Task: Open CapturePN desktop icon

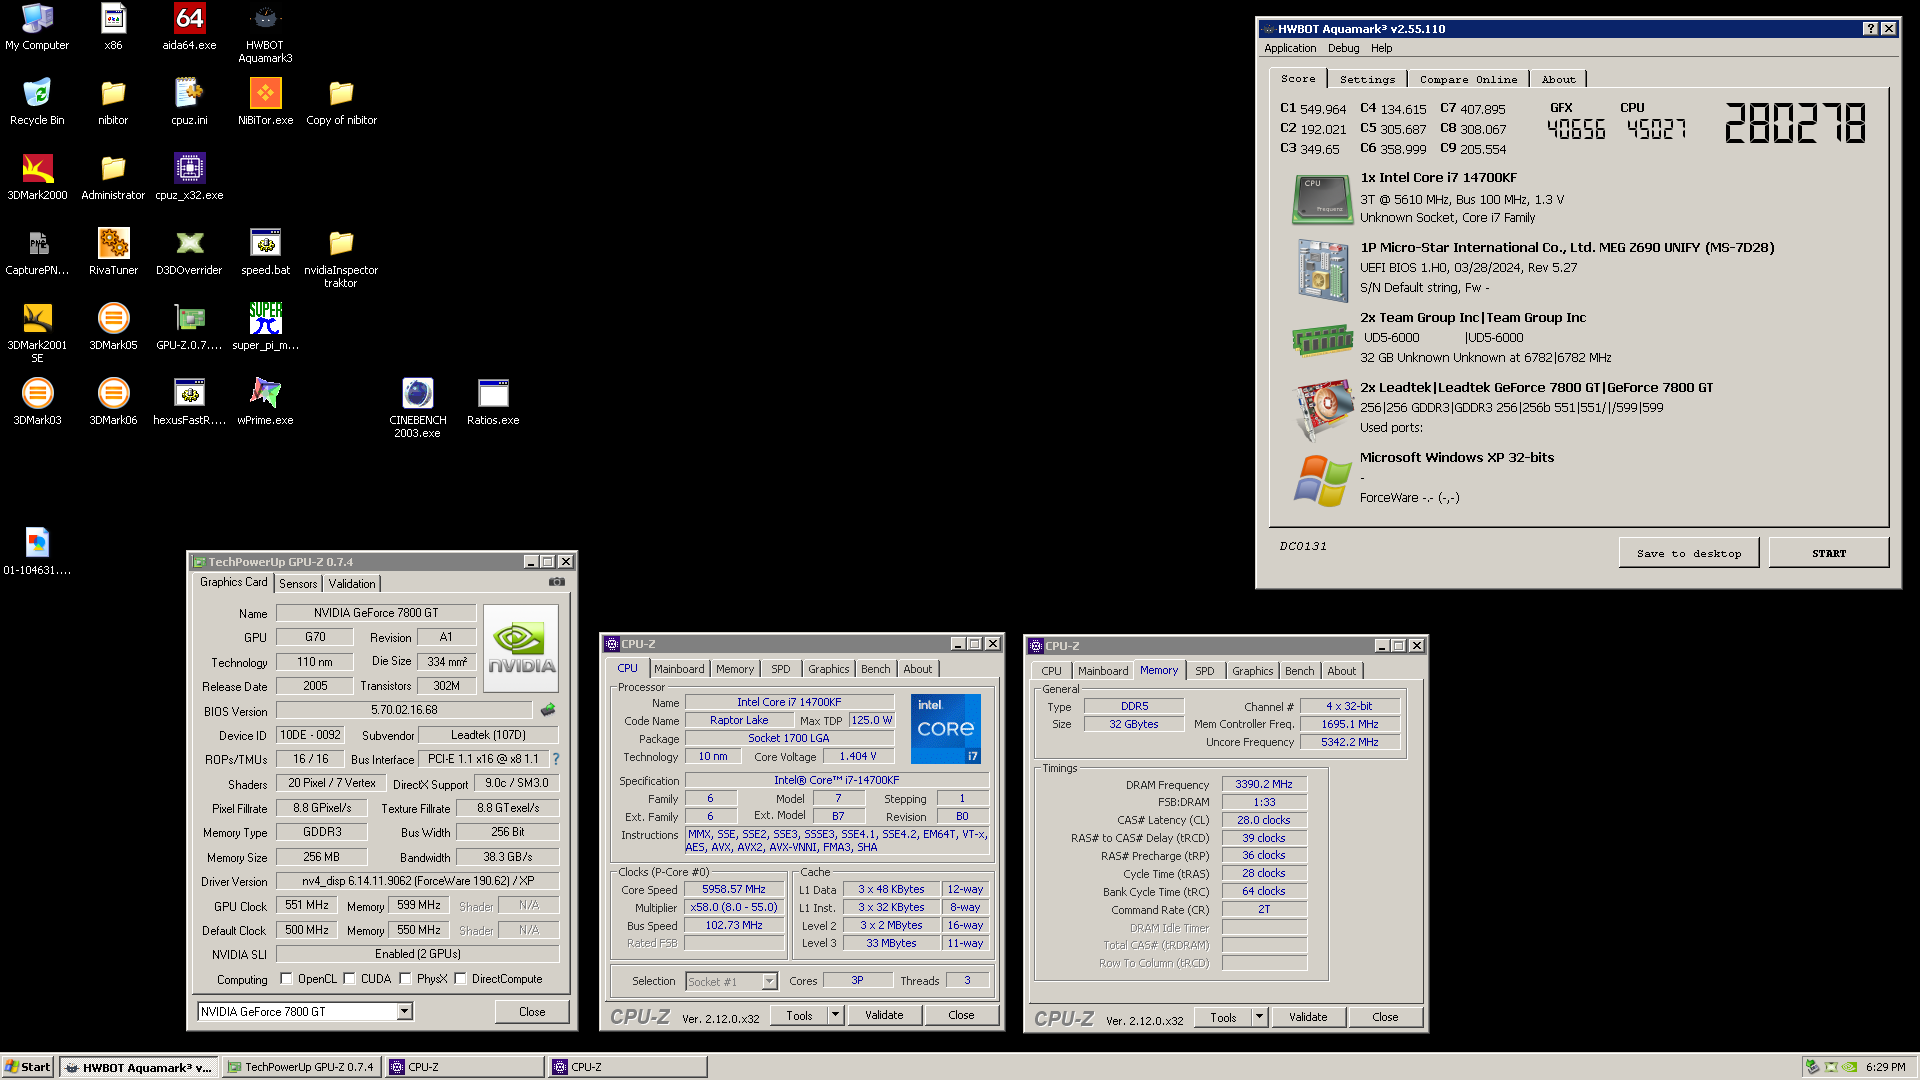Action: point(37,252)
